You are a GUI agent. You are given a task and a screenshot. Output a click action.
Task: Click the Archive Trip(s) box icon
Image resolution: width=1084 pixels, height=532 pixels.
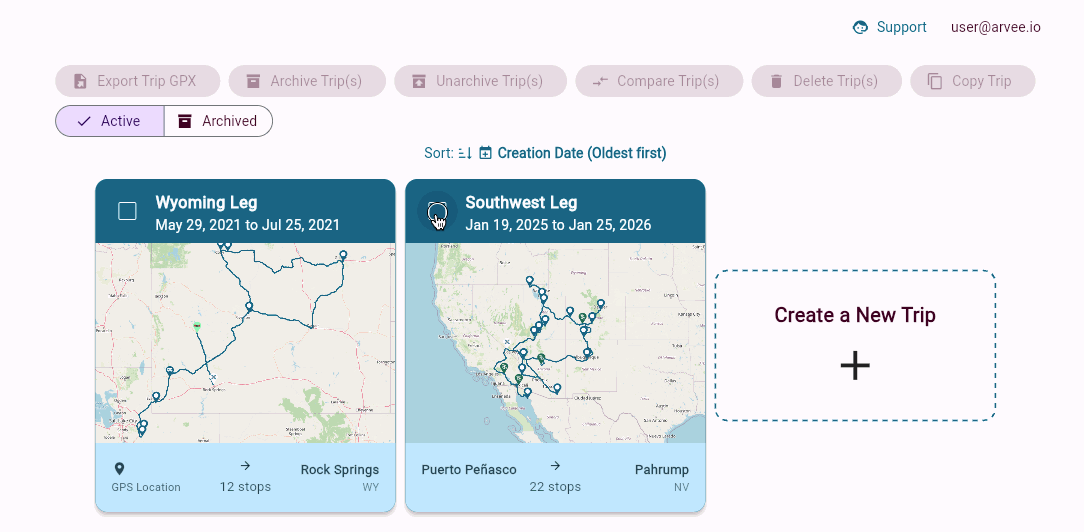(253, 82)
